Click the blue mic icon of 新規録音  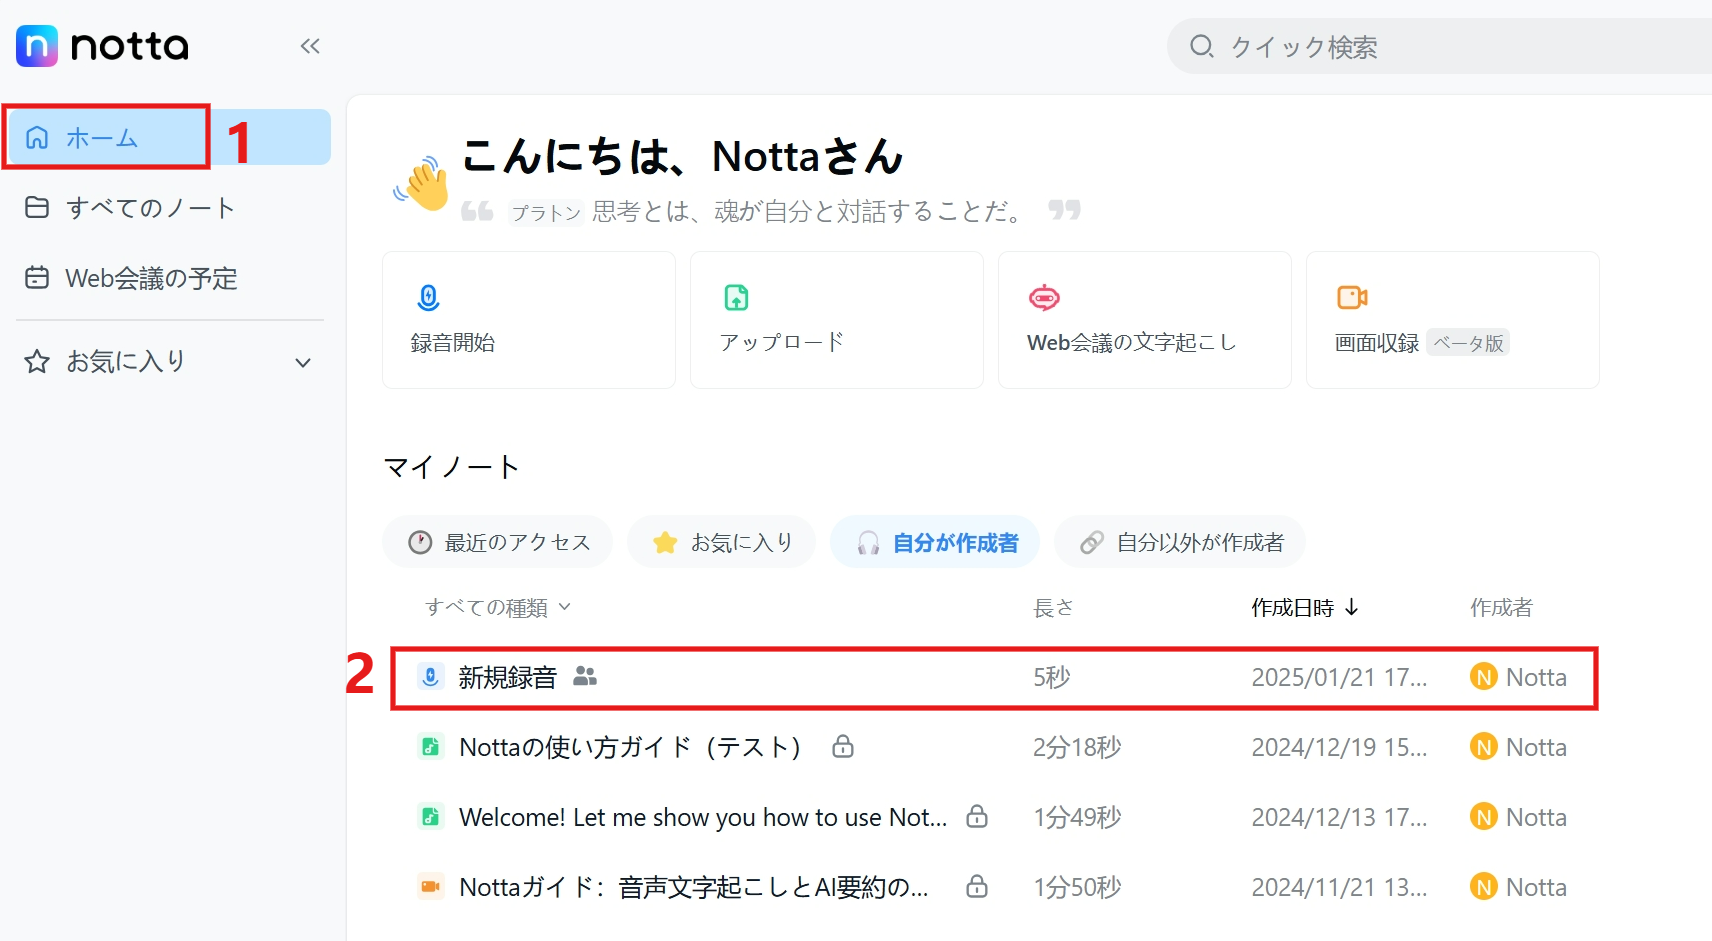430,677
